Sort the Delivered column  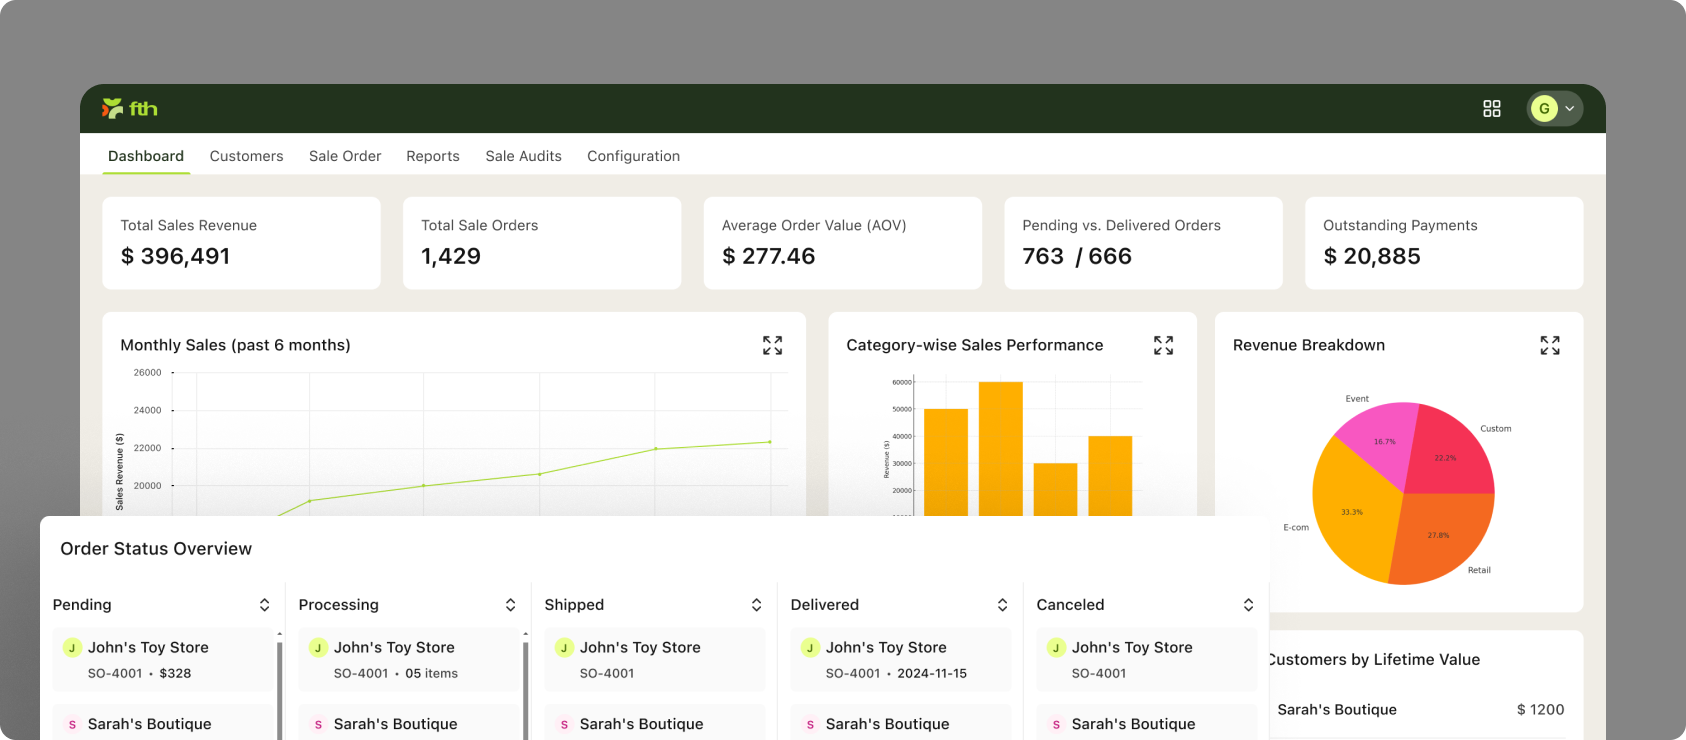point(1002,605)
